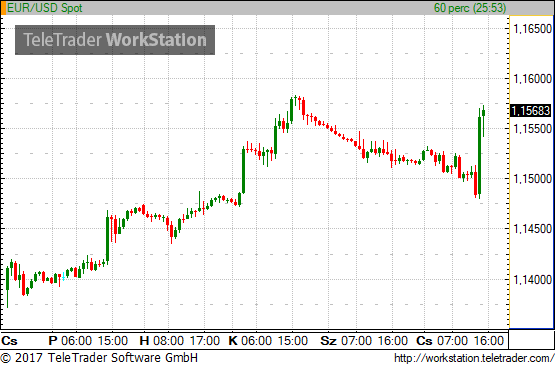The image size is (555, 367).
Task: Open the workstation.teletrader.com link
Action: coord(474,358)
